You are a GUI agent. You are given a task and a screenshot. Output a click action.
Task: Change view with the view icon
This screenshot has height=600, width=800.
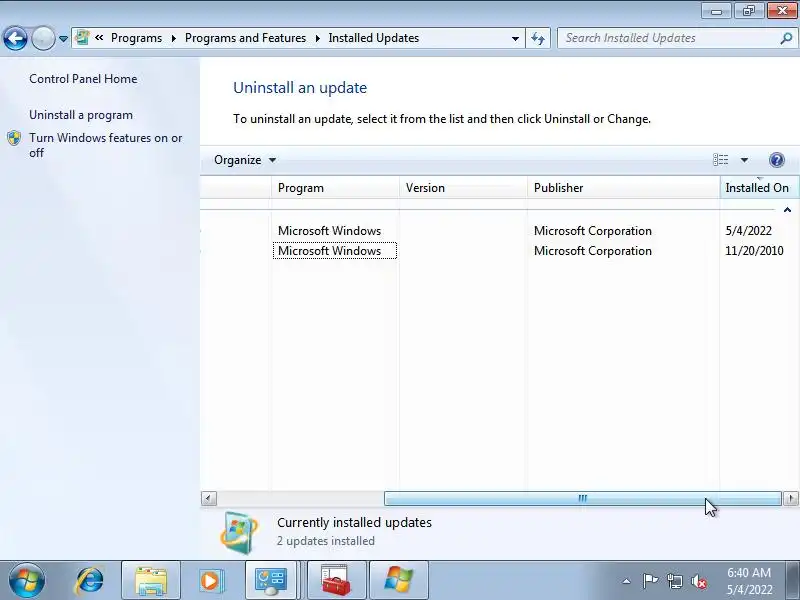(720, 160)
